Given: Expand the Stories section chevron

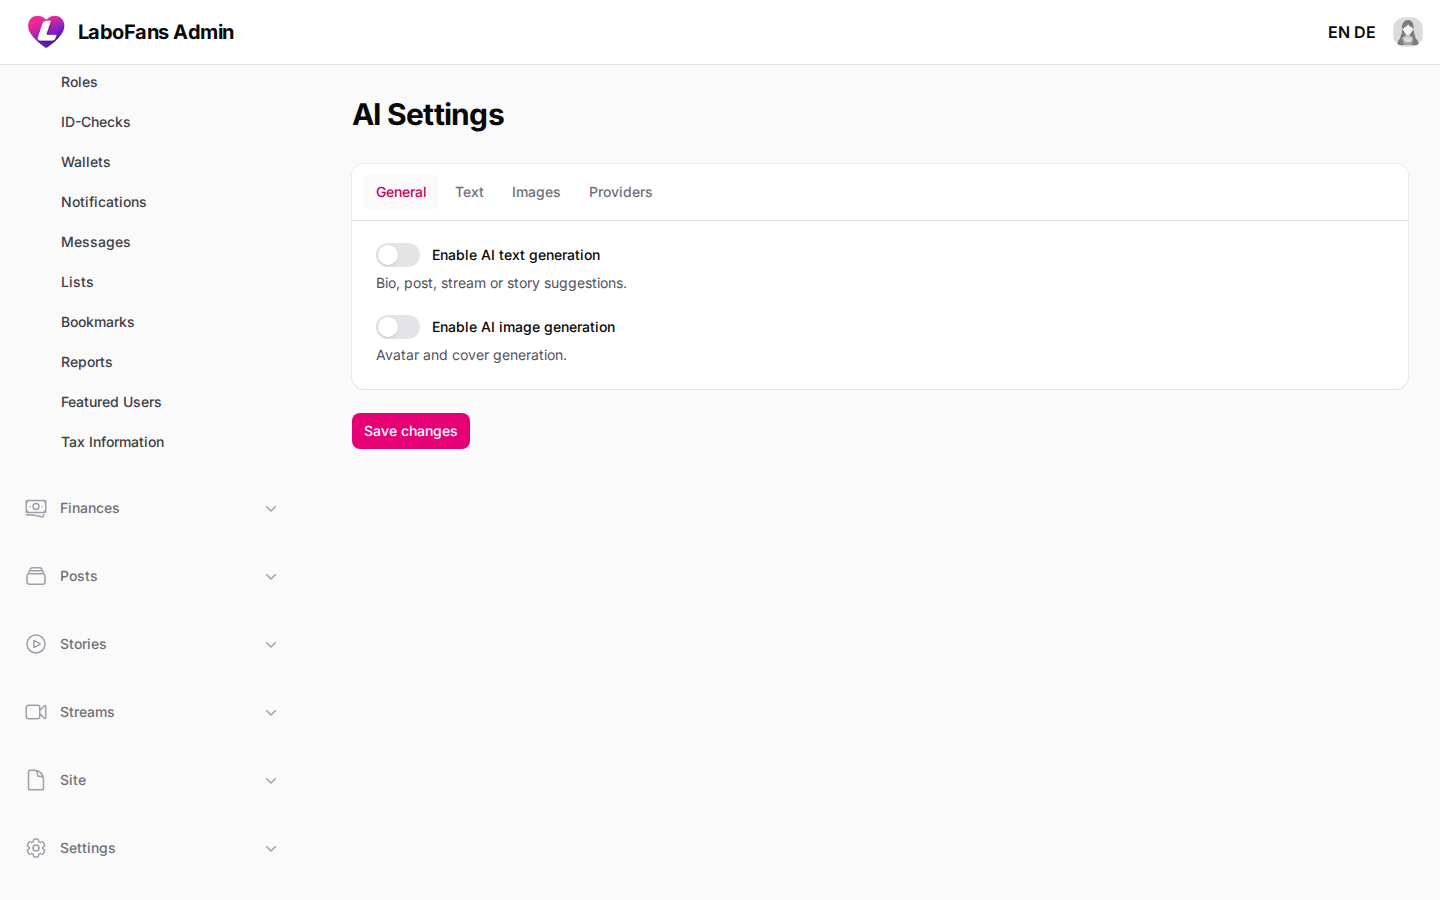Looking at the screenshot, I should click(x=271, y=645).
